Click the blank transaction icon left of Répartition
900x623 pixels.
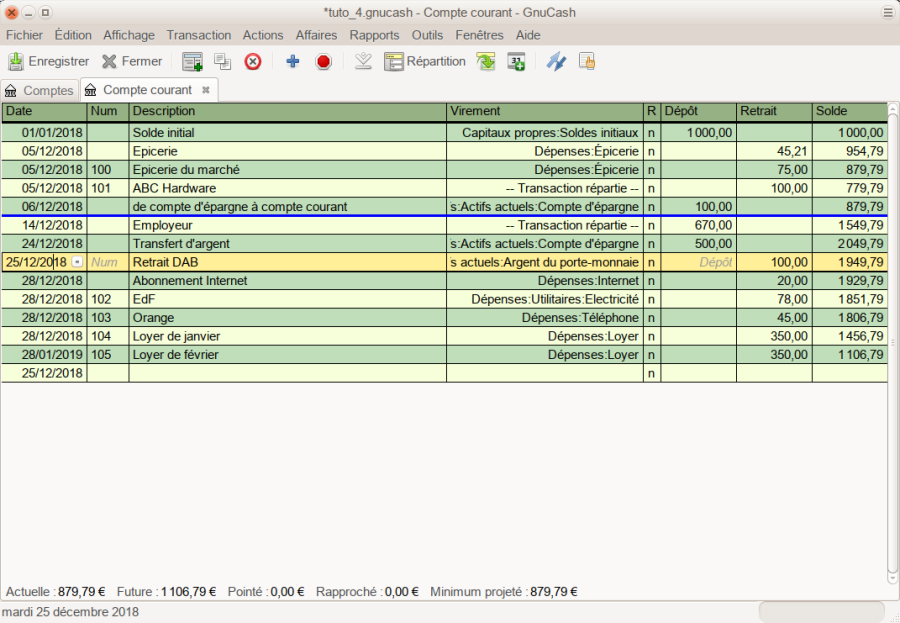pos(364,61)
